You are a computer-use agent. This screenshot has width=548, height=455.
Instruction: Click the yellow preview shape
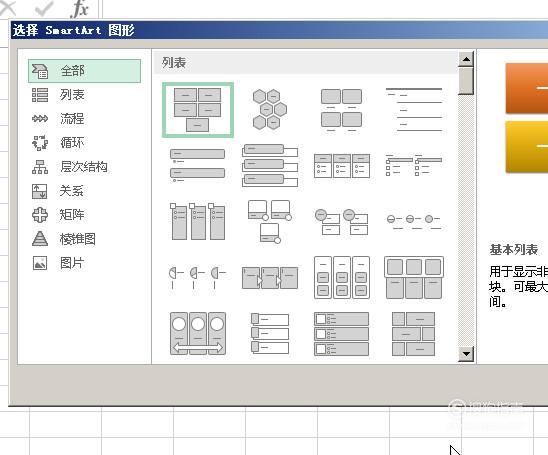tap(527, 147)
